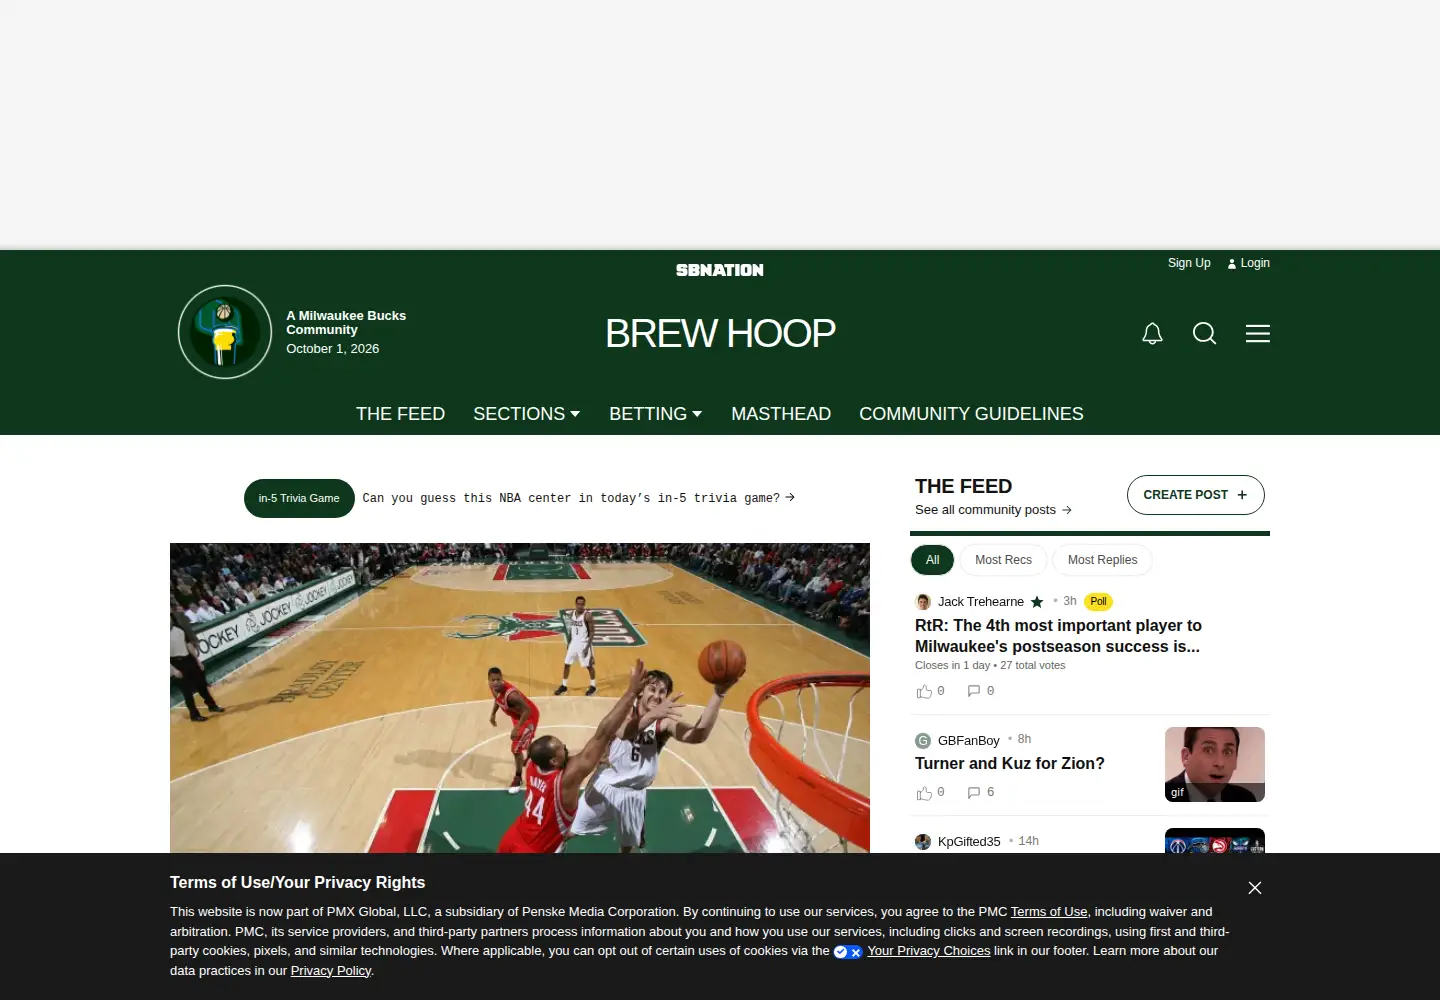The image size is (1440, 1000).
Task: Open the Your Privacy Choices link
Action: (x=928, y=951)
